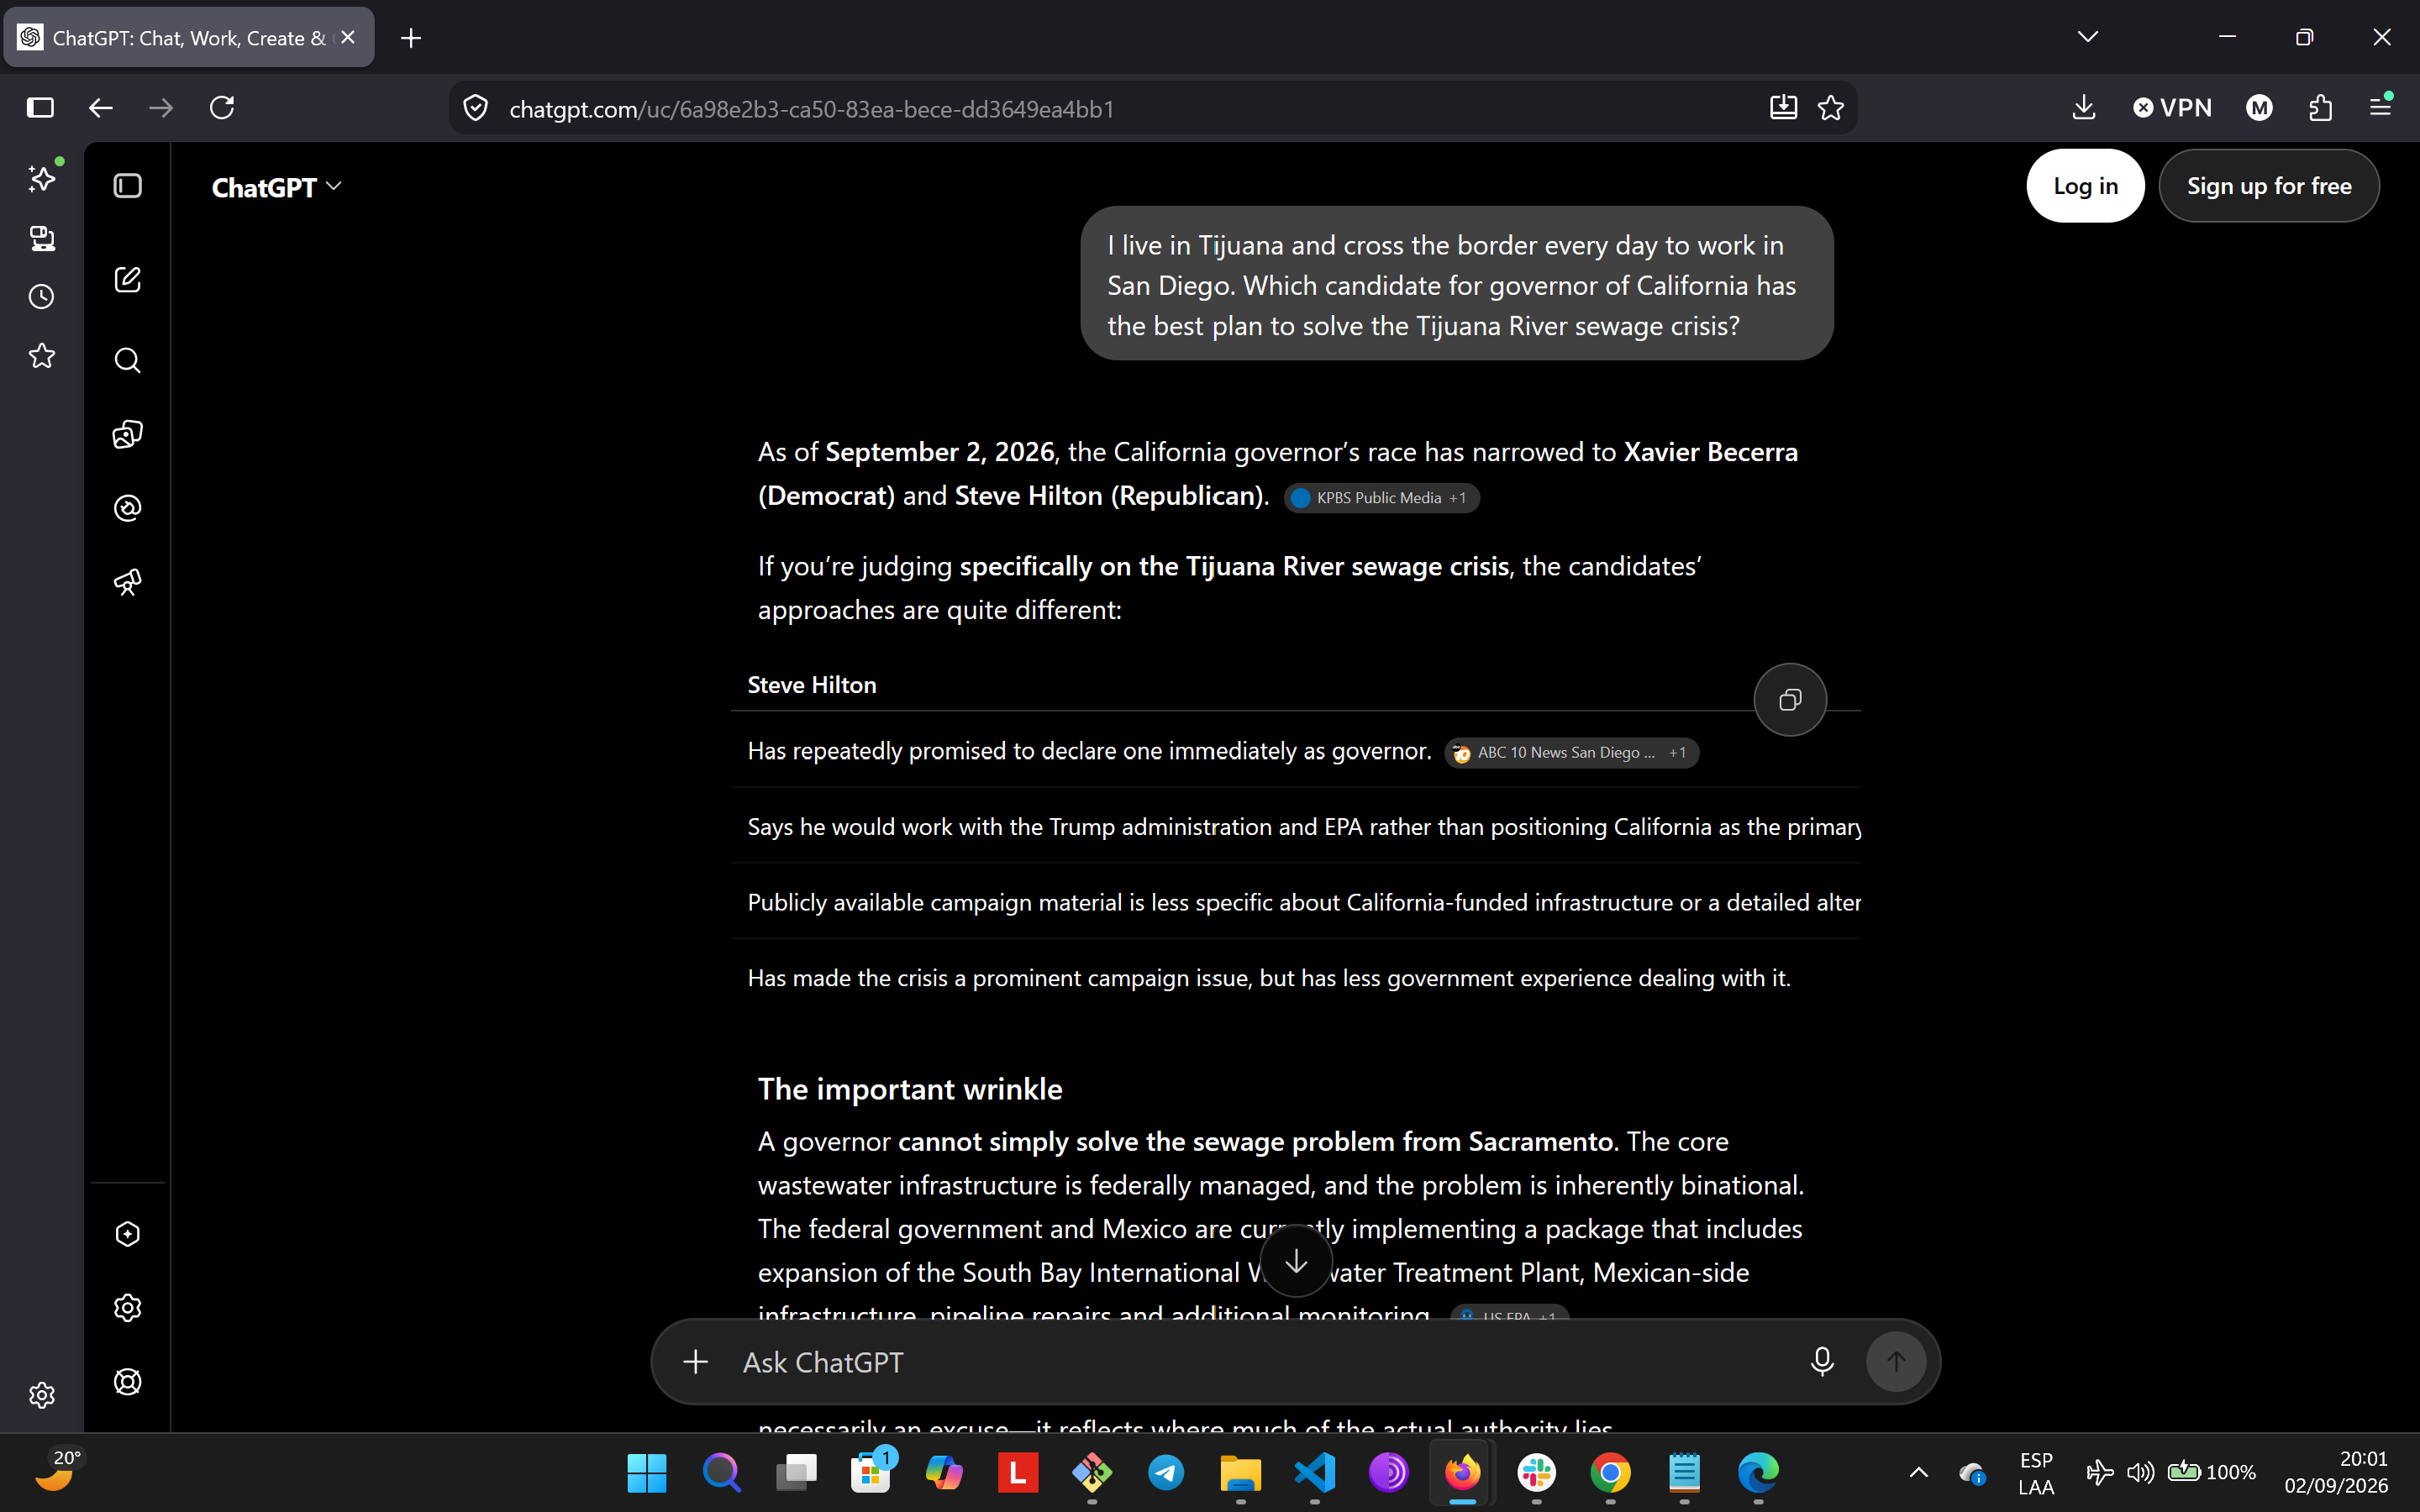Click the chatgpt.com address bar URL
This screenshot has width=2420, height=1512.
pos(811,109)
